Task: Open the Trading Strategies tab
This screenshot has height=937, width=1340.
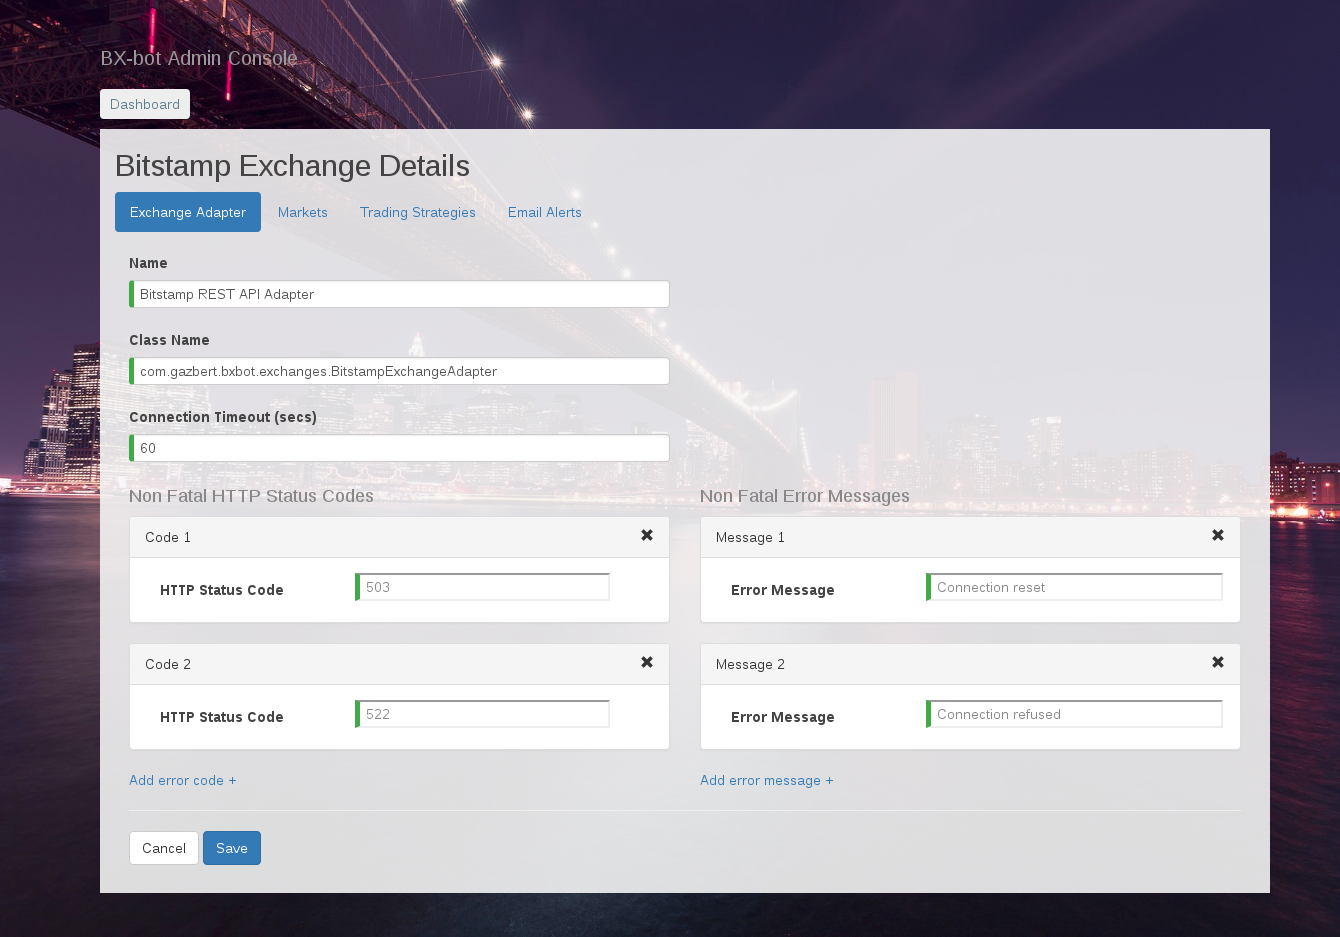Action: [418, 212]
